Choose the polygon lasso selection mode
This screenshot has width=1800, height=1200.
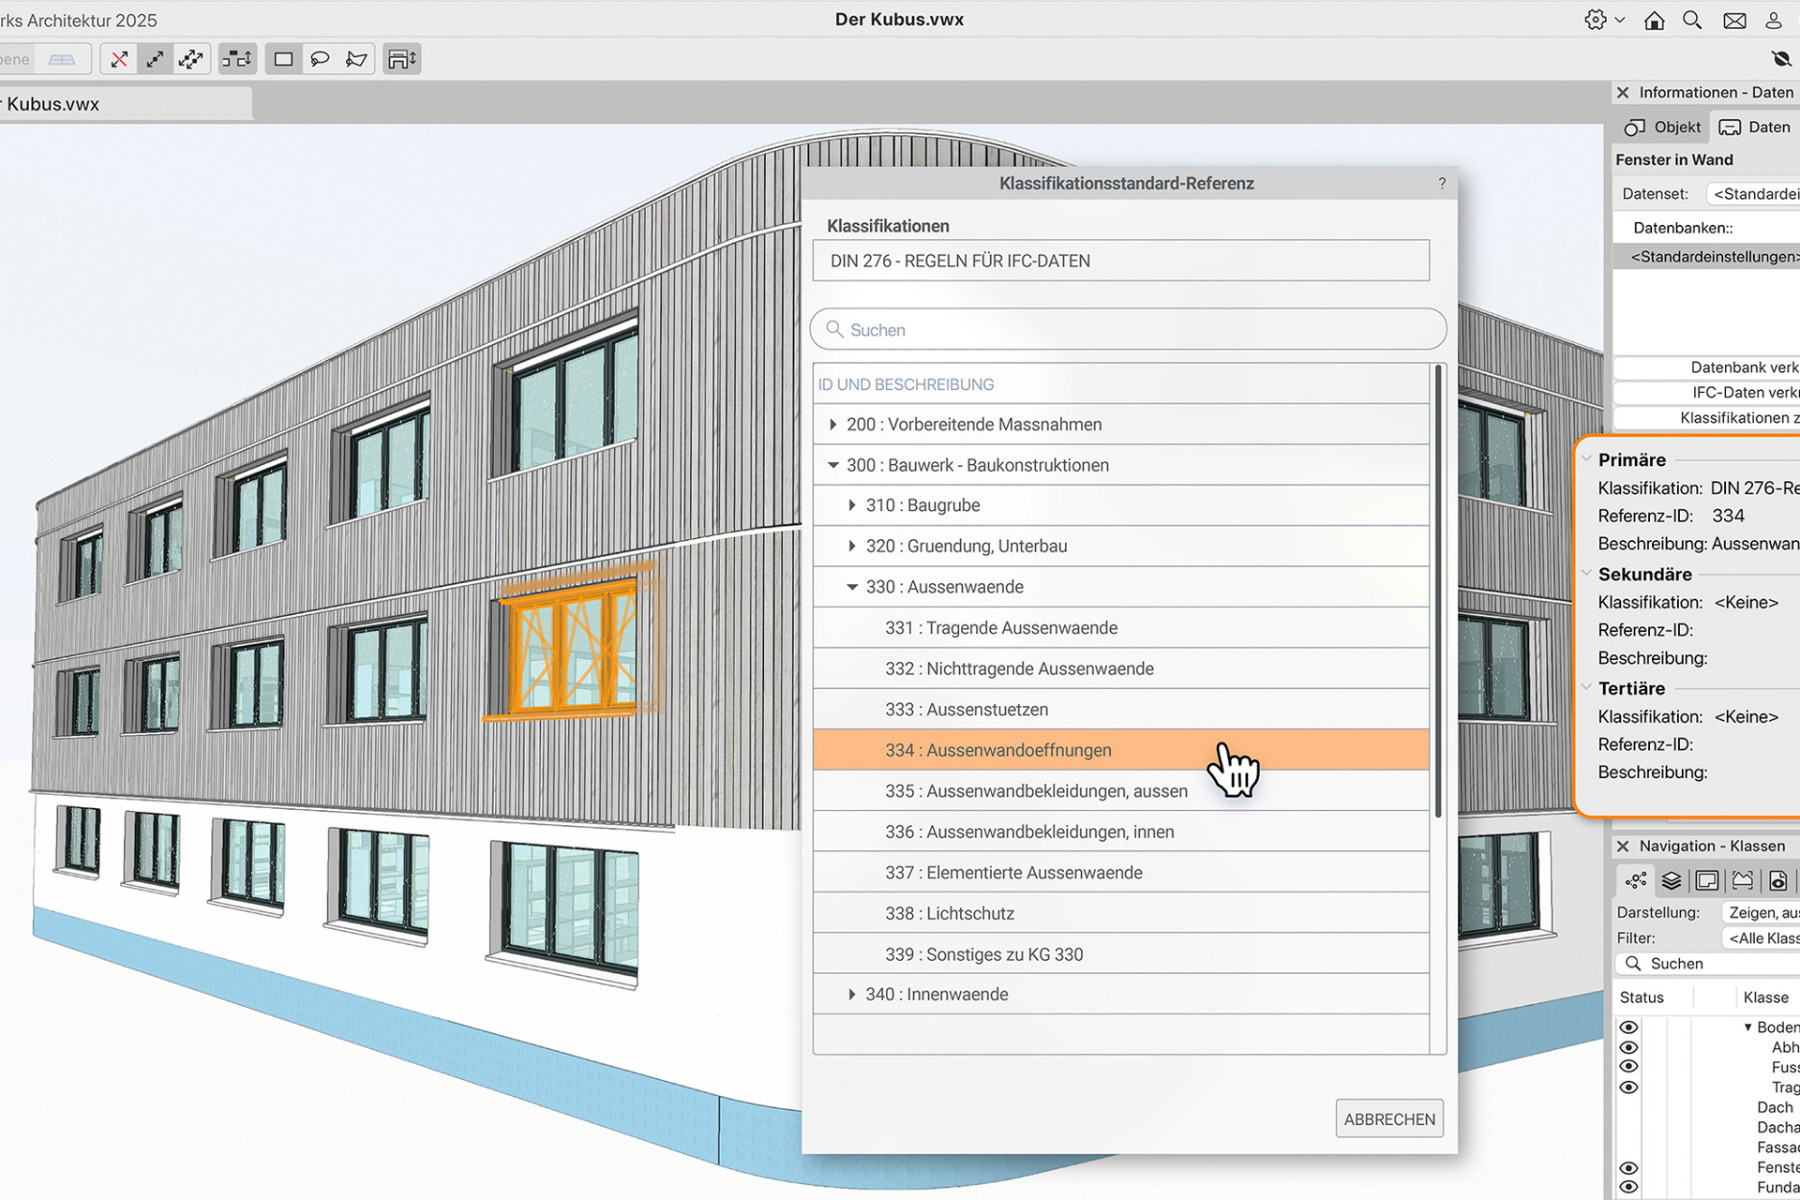pos(357,58)
